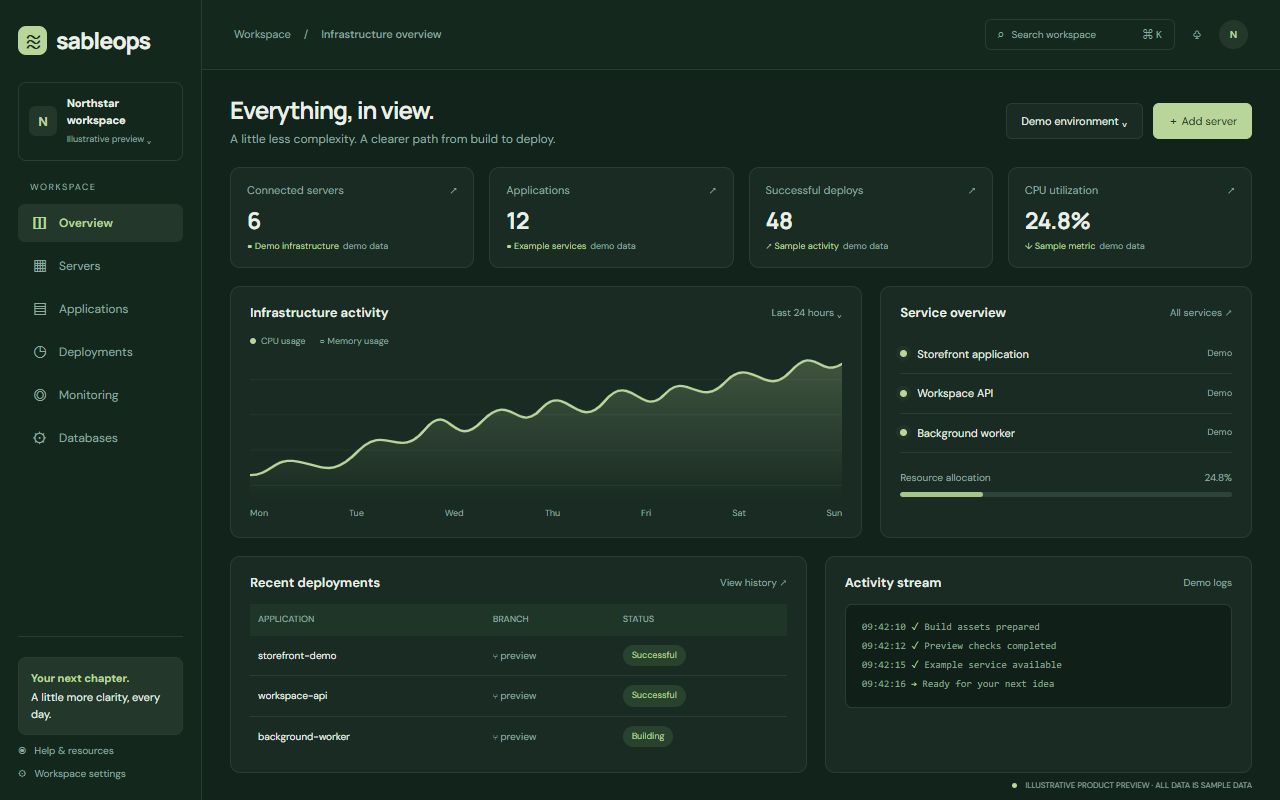Screen dimensions: 1280x800
Task: Click the Applications list icon
Action: 40,309
